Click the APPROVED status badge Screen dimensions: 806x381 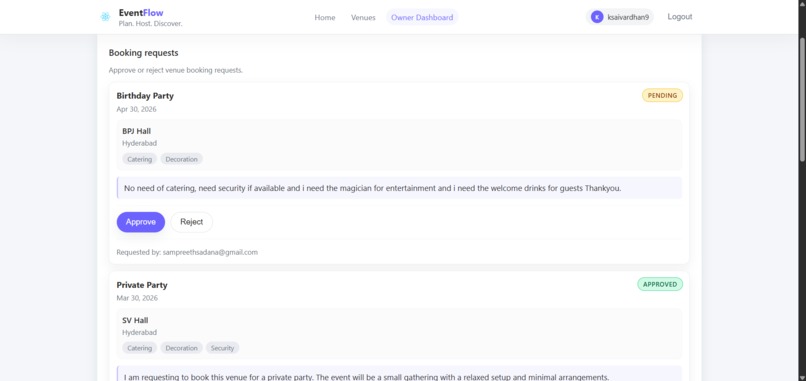click(660, 284)
